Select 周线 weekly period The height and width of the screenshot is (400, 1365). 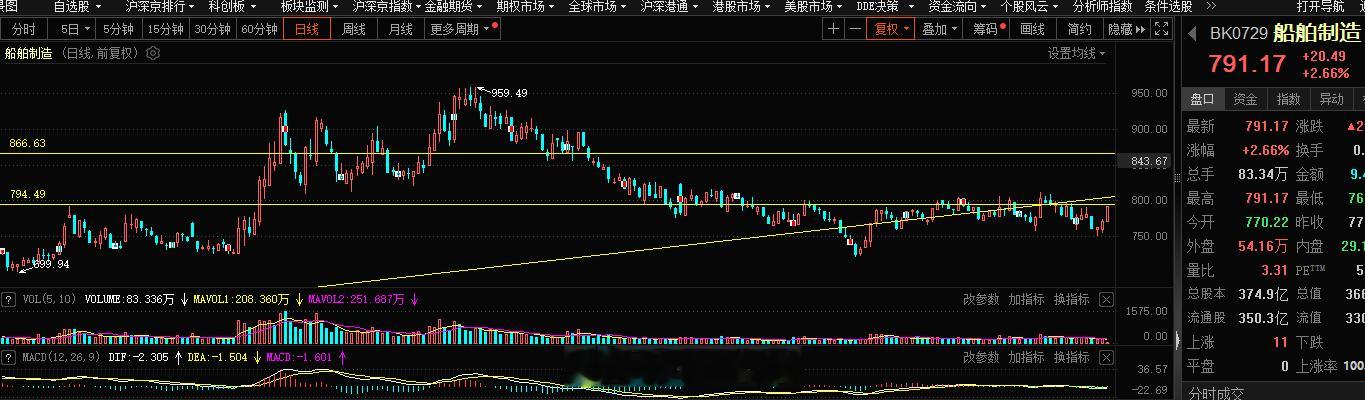coord(354,29)
